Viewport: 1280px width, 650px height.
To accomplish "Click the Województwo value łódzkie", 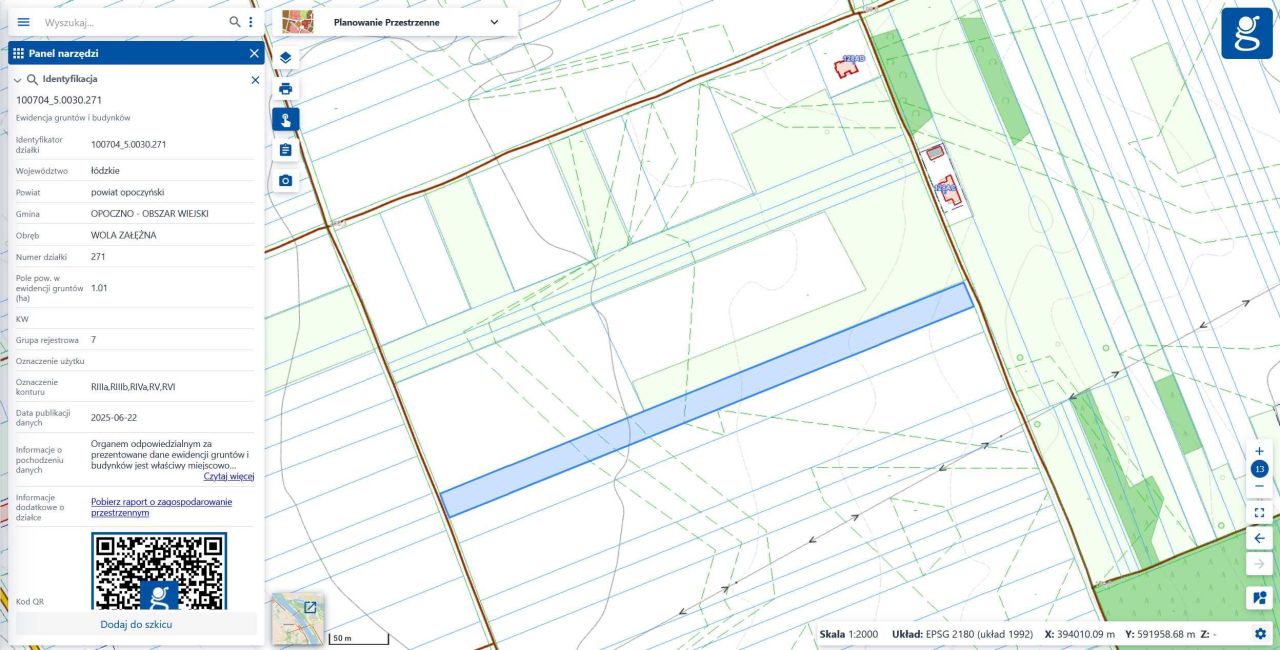I will click(x=107, y=171).
